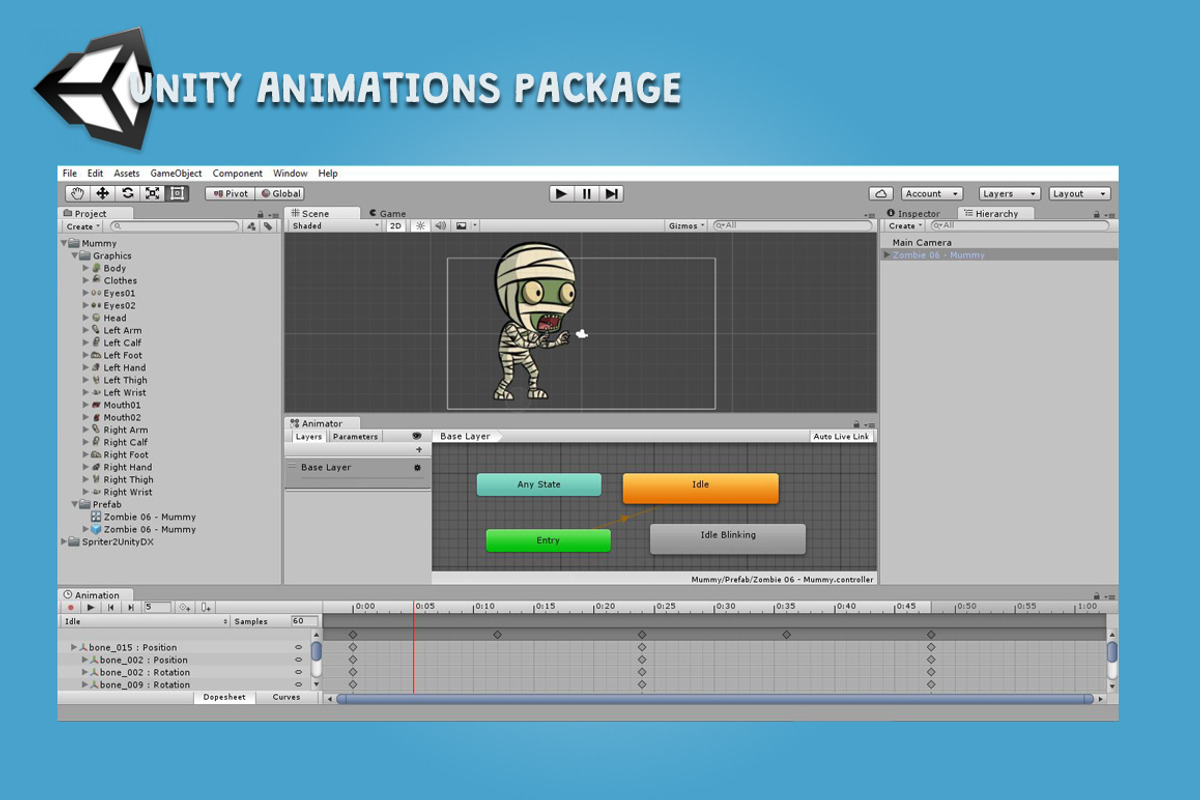This screenshot has height=800, width=1200.
Task: Expand Zombie 06 - Mummy in the Hierarchy
Action: (x=887, y=255)
